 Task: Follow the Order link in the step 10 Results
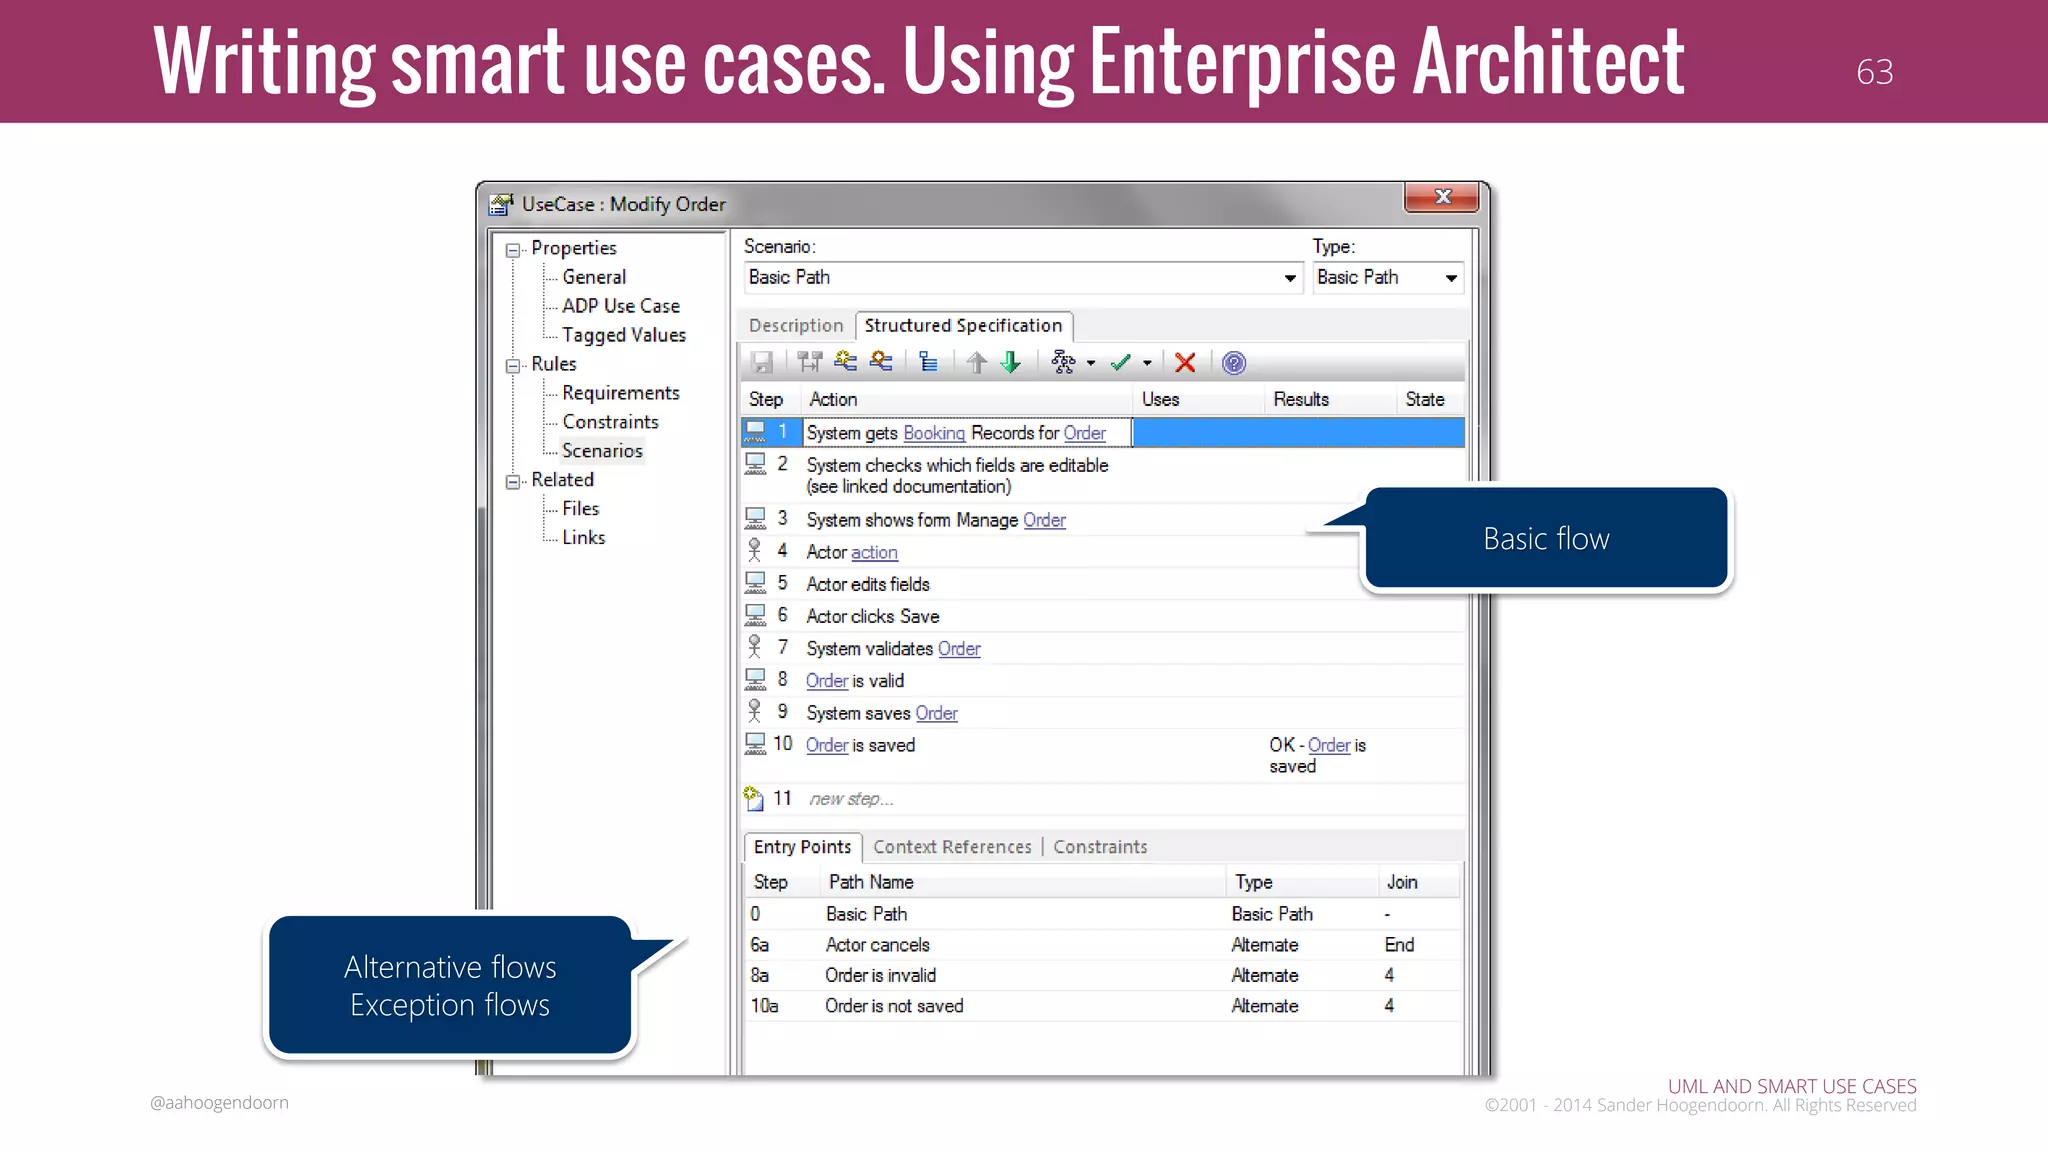click(1329, 745)
